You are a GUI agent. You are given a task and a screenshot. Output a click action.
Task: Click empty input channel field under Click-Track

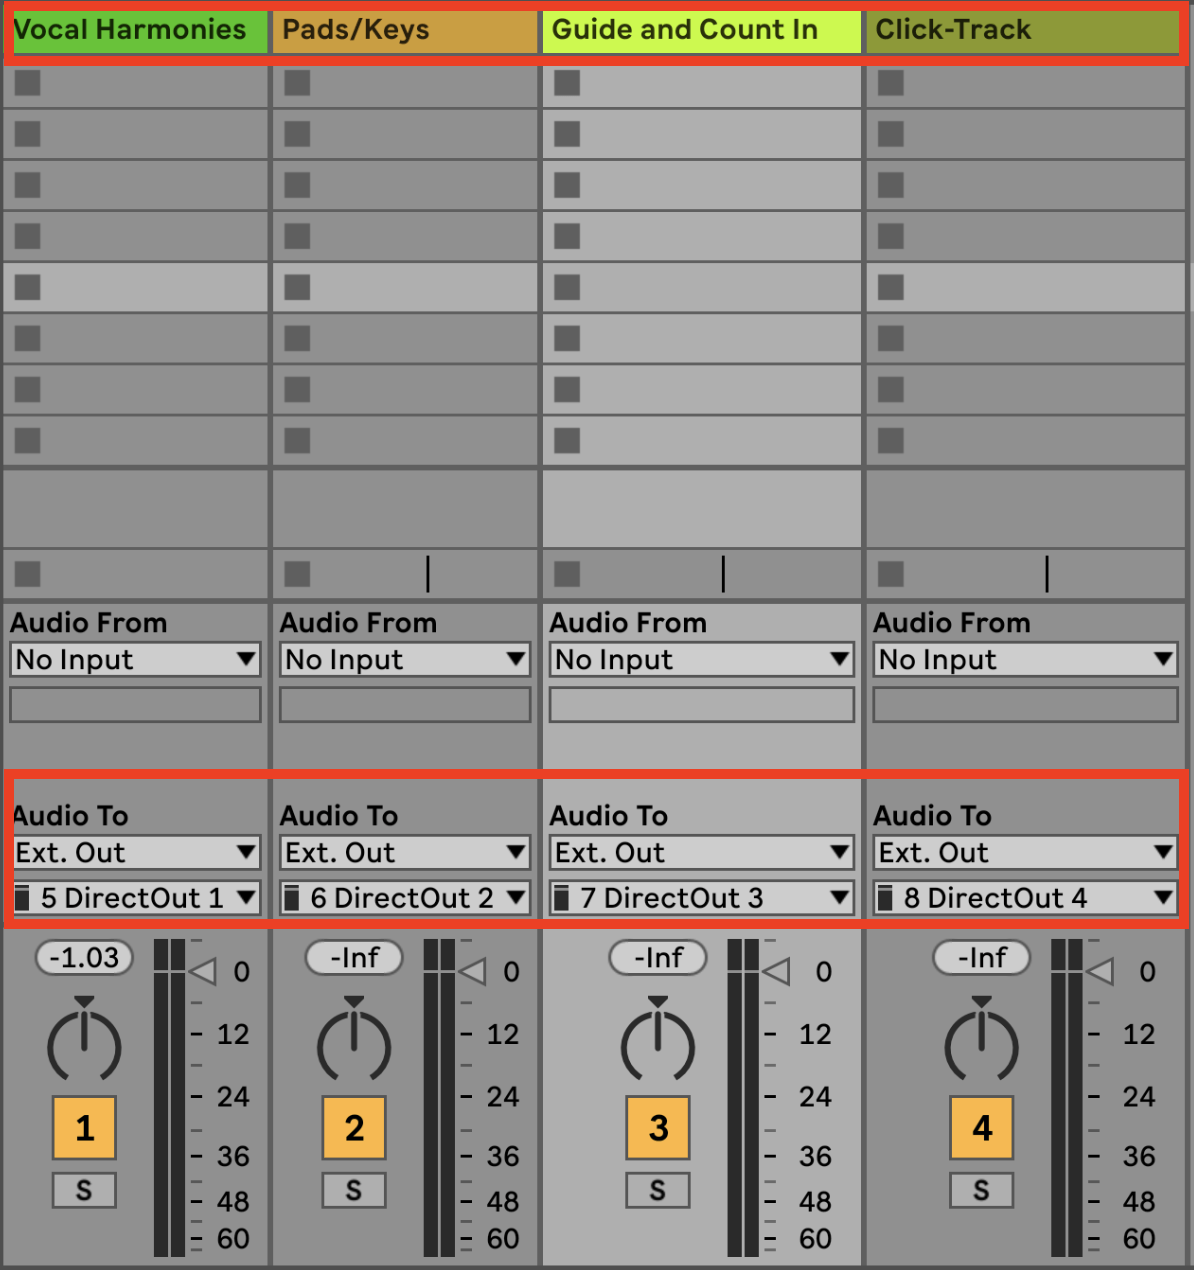tap(1026, 705)
